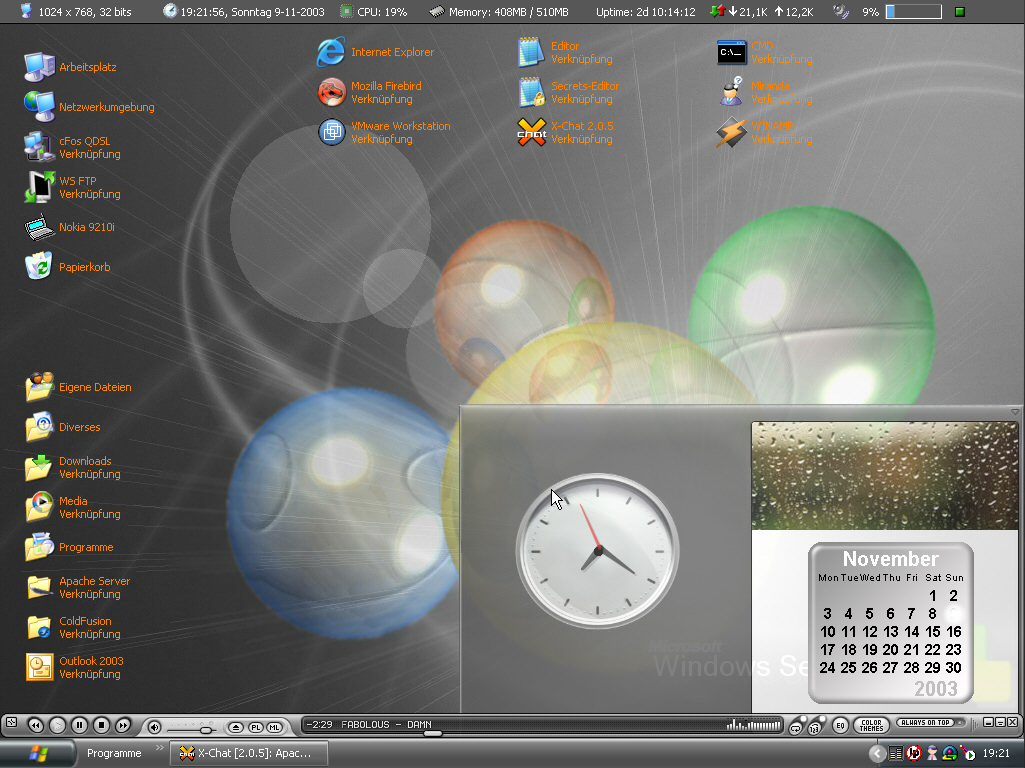Toggle the PL playlist button
Screen dimensions: 1025x768
(256, 726)
